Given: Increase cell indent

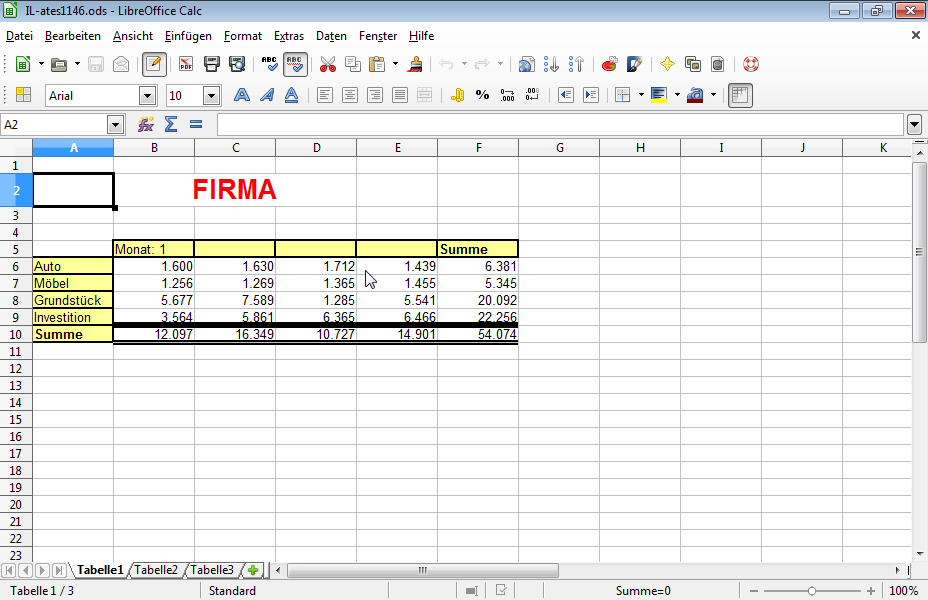Looking at the screenshot, I should 591,95.
